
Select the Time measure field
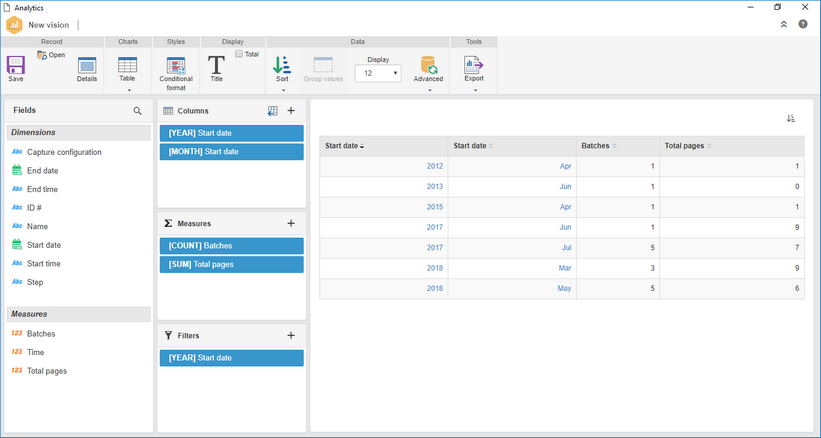coord(36,352)
